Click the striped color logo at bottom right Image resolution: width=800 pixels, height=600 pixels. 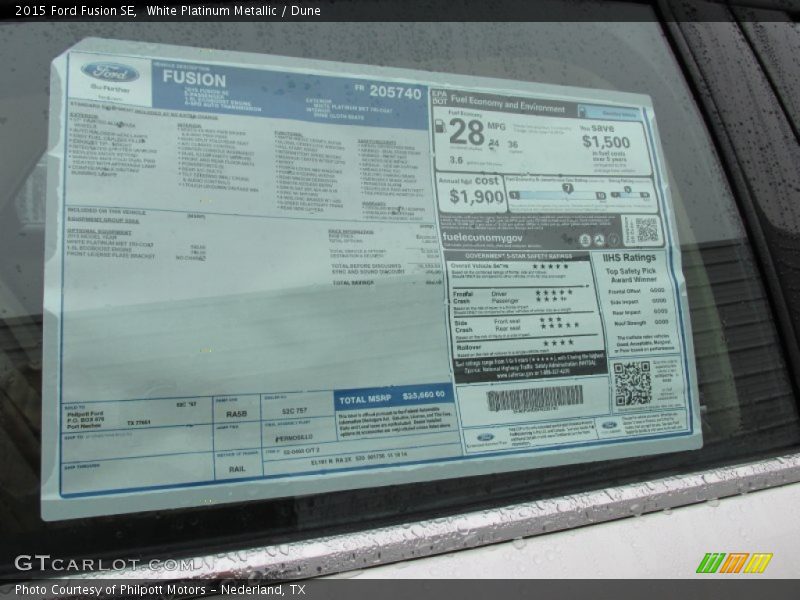[734, 563]
